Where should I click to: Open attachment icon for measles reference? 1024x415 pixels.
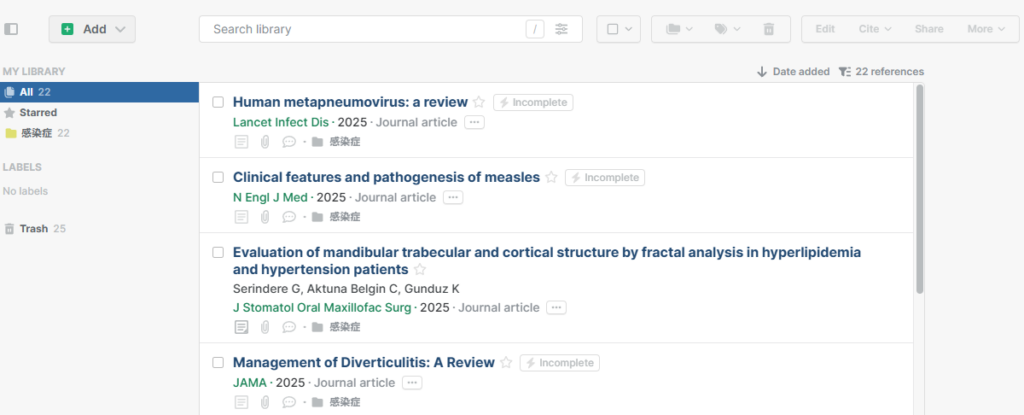265,216
